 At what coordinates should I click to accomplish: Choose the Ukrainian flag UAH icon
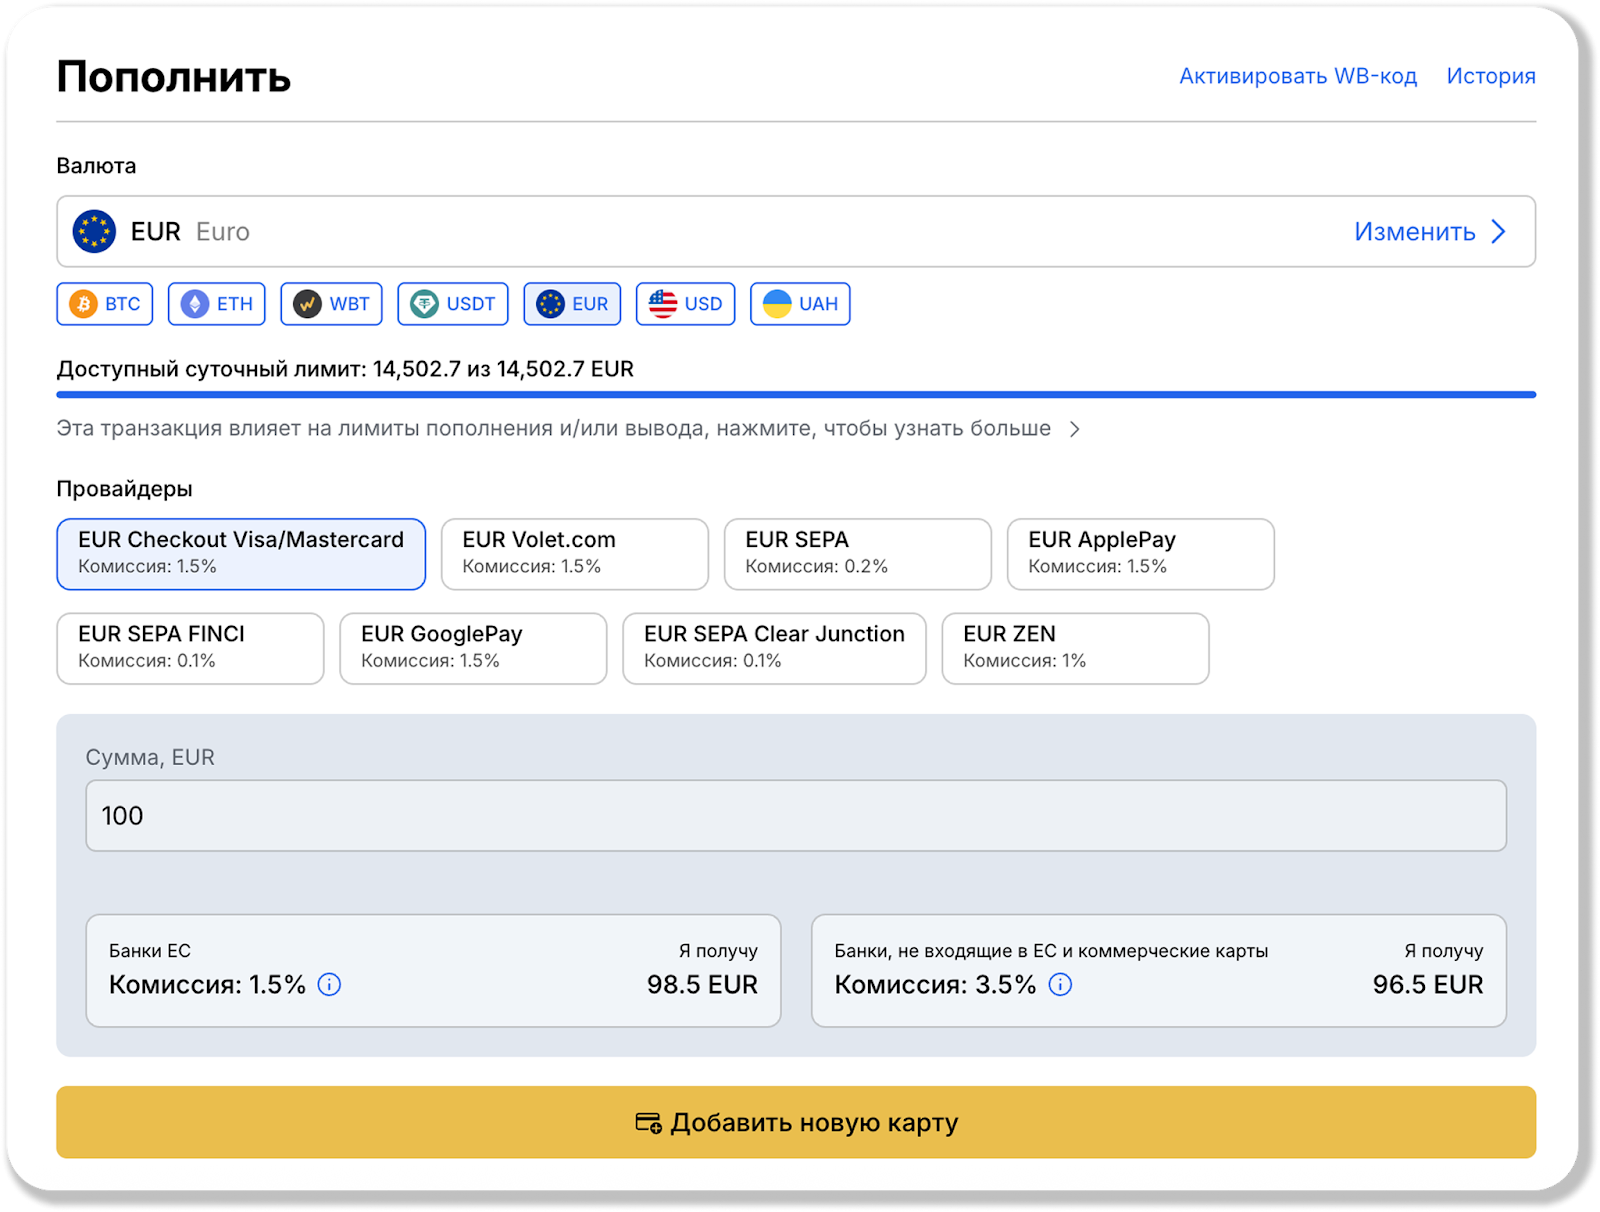pos(777,304)
